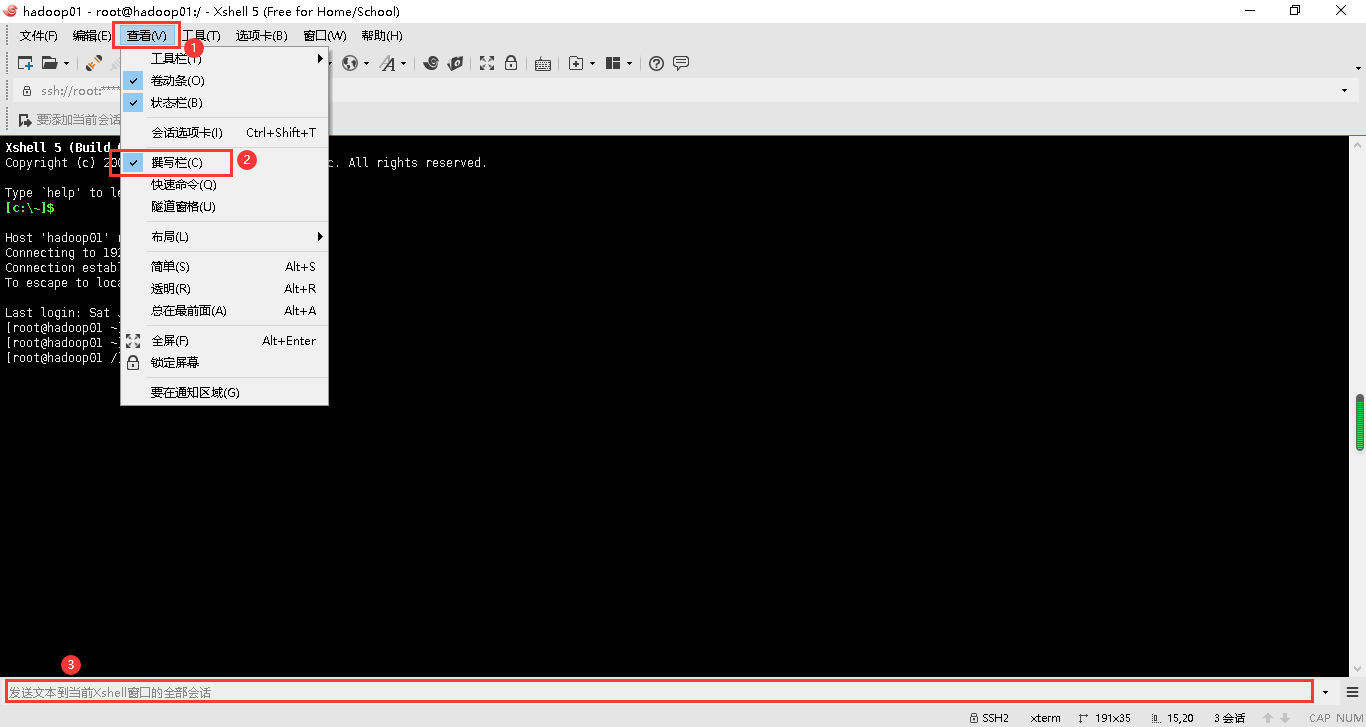
Task: Toggle the 状态栏(B) checkmark option
Action: (x=224, y=102)
